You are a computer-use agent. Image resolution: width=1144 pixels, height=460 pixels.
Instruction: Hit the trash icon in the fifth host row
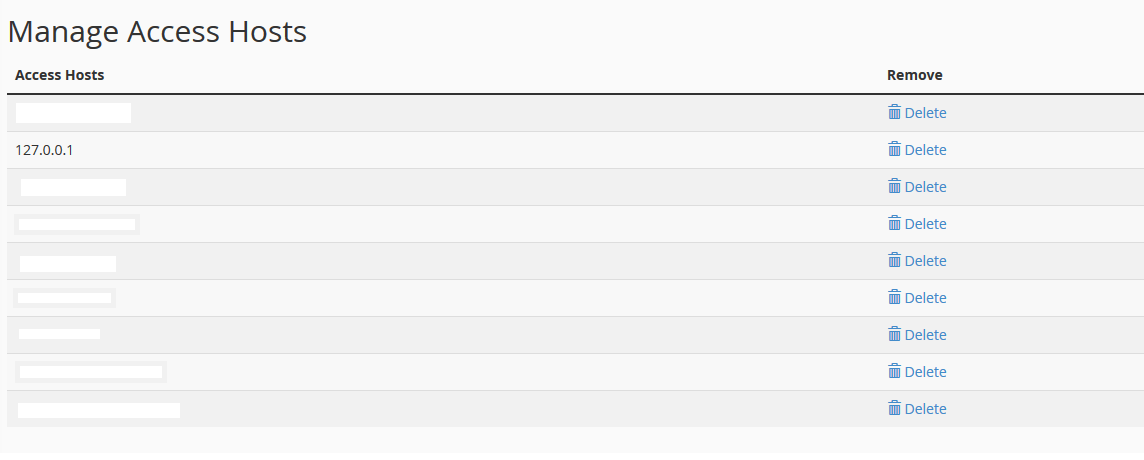tap(894, 260)
